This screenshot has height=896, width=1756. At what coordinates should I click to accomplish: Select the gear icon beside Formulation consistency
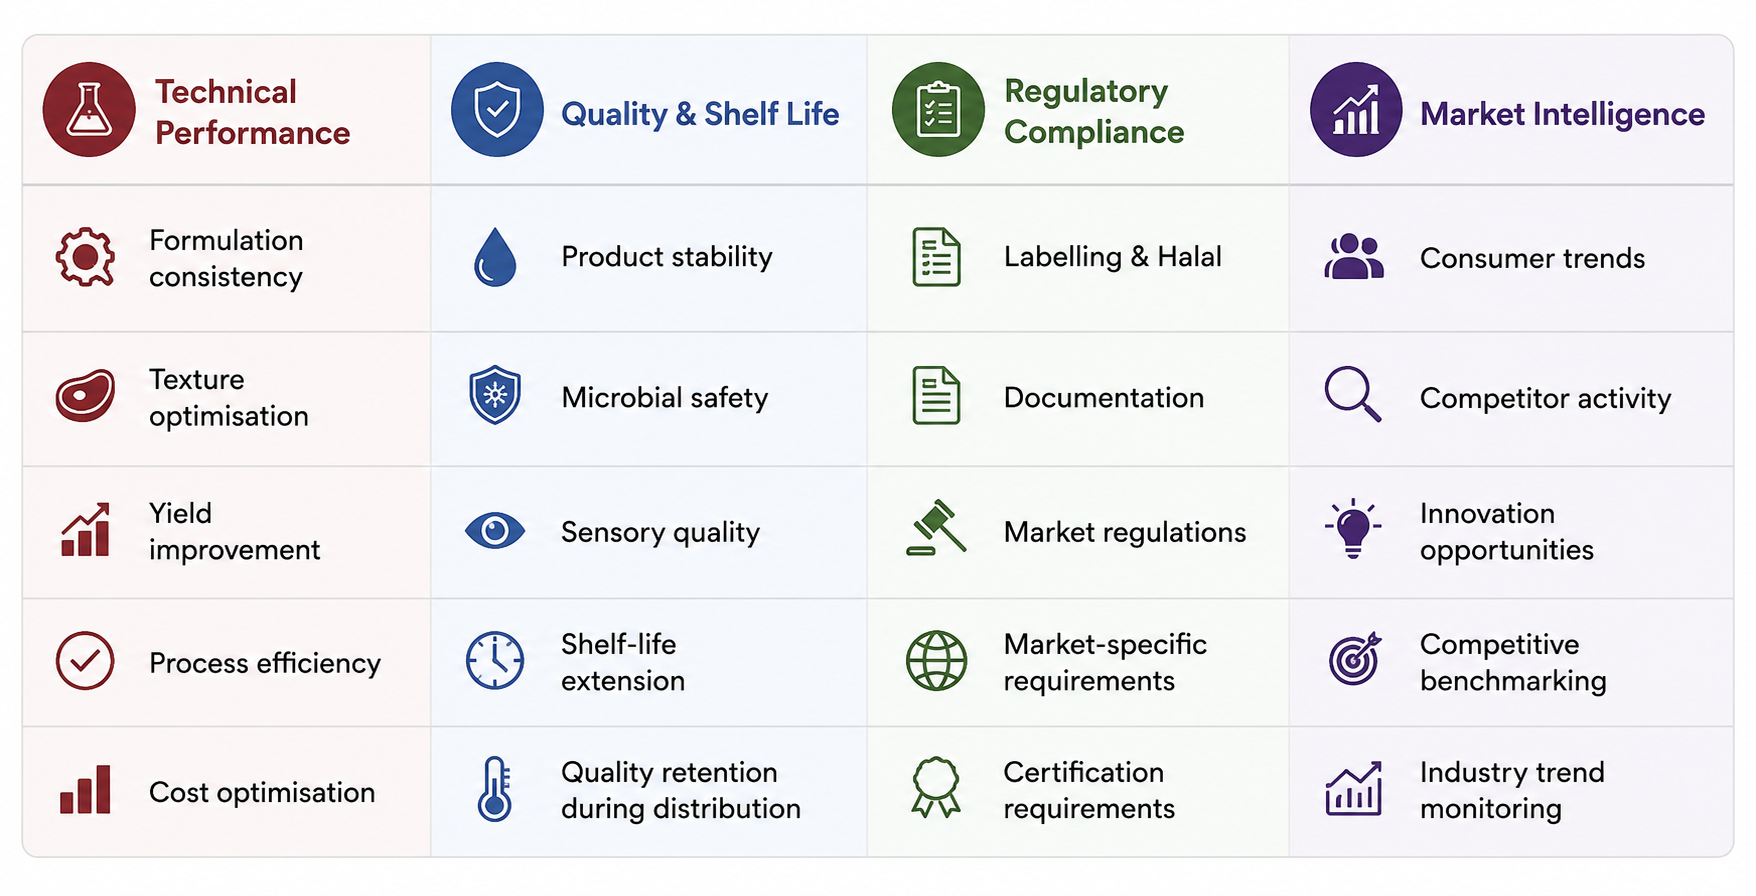tap(85, 257)
